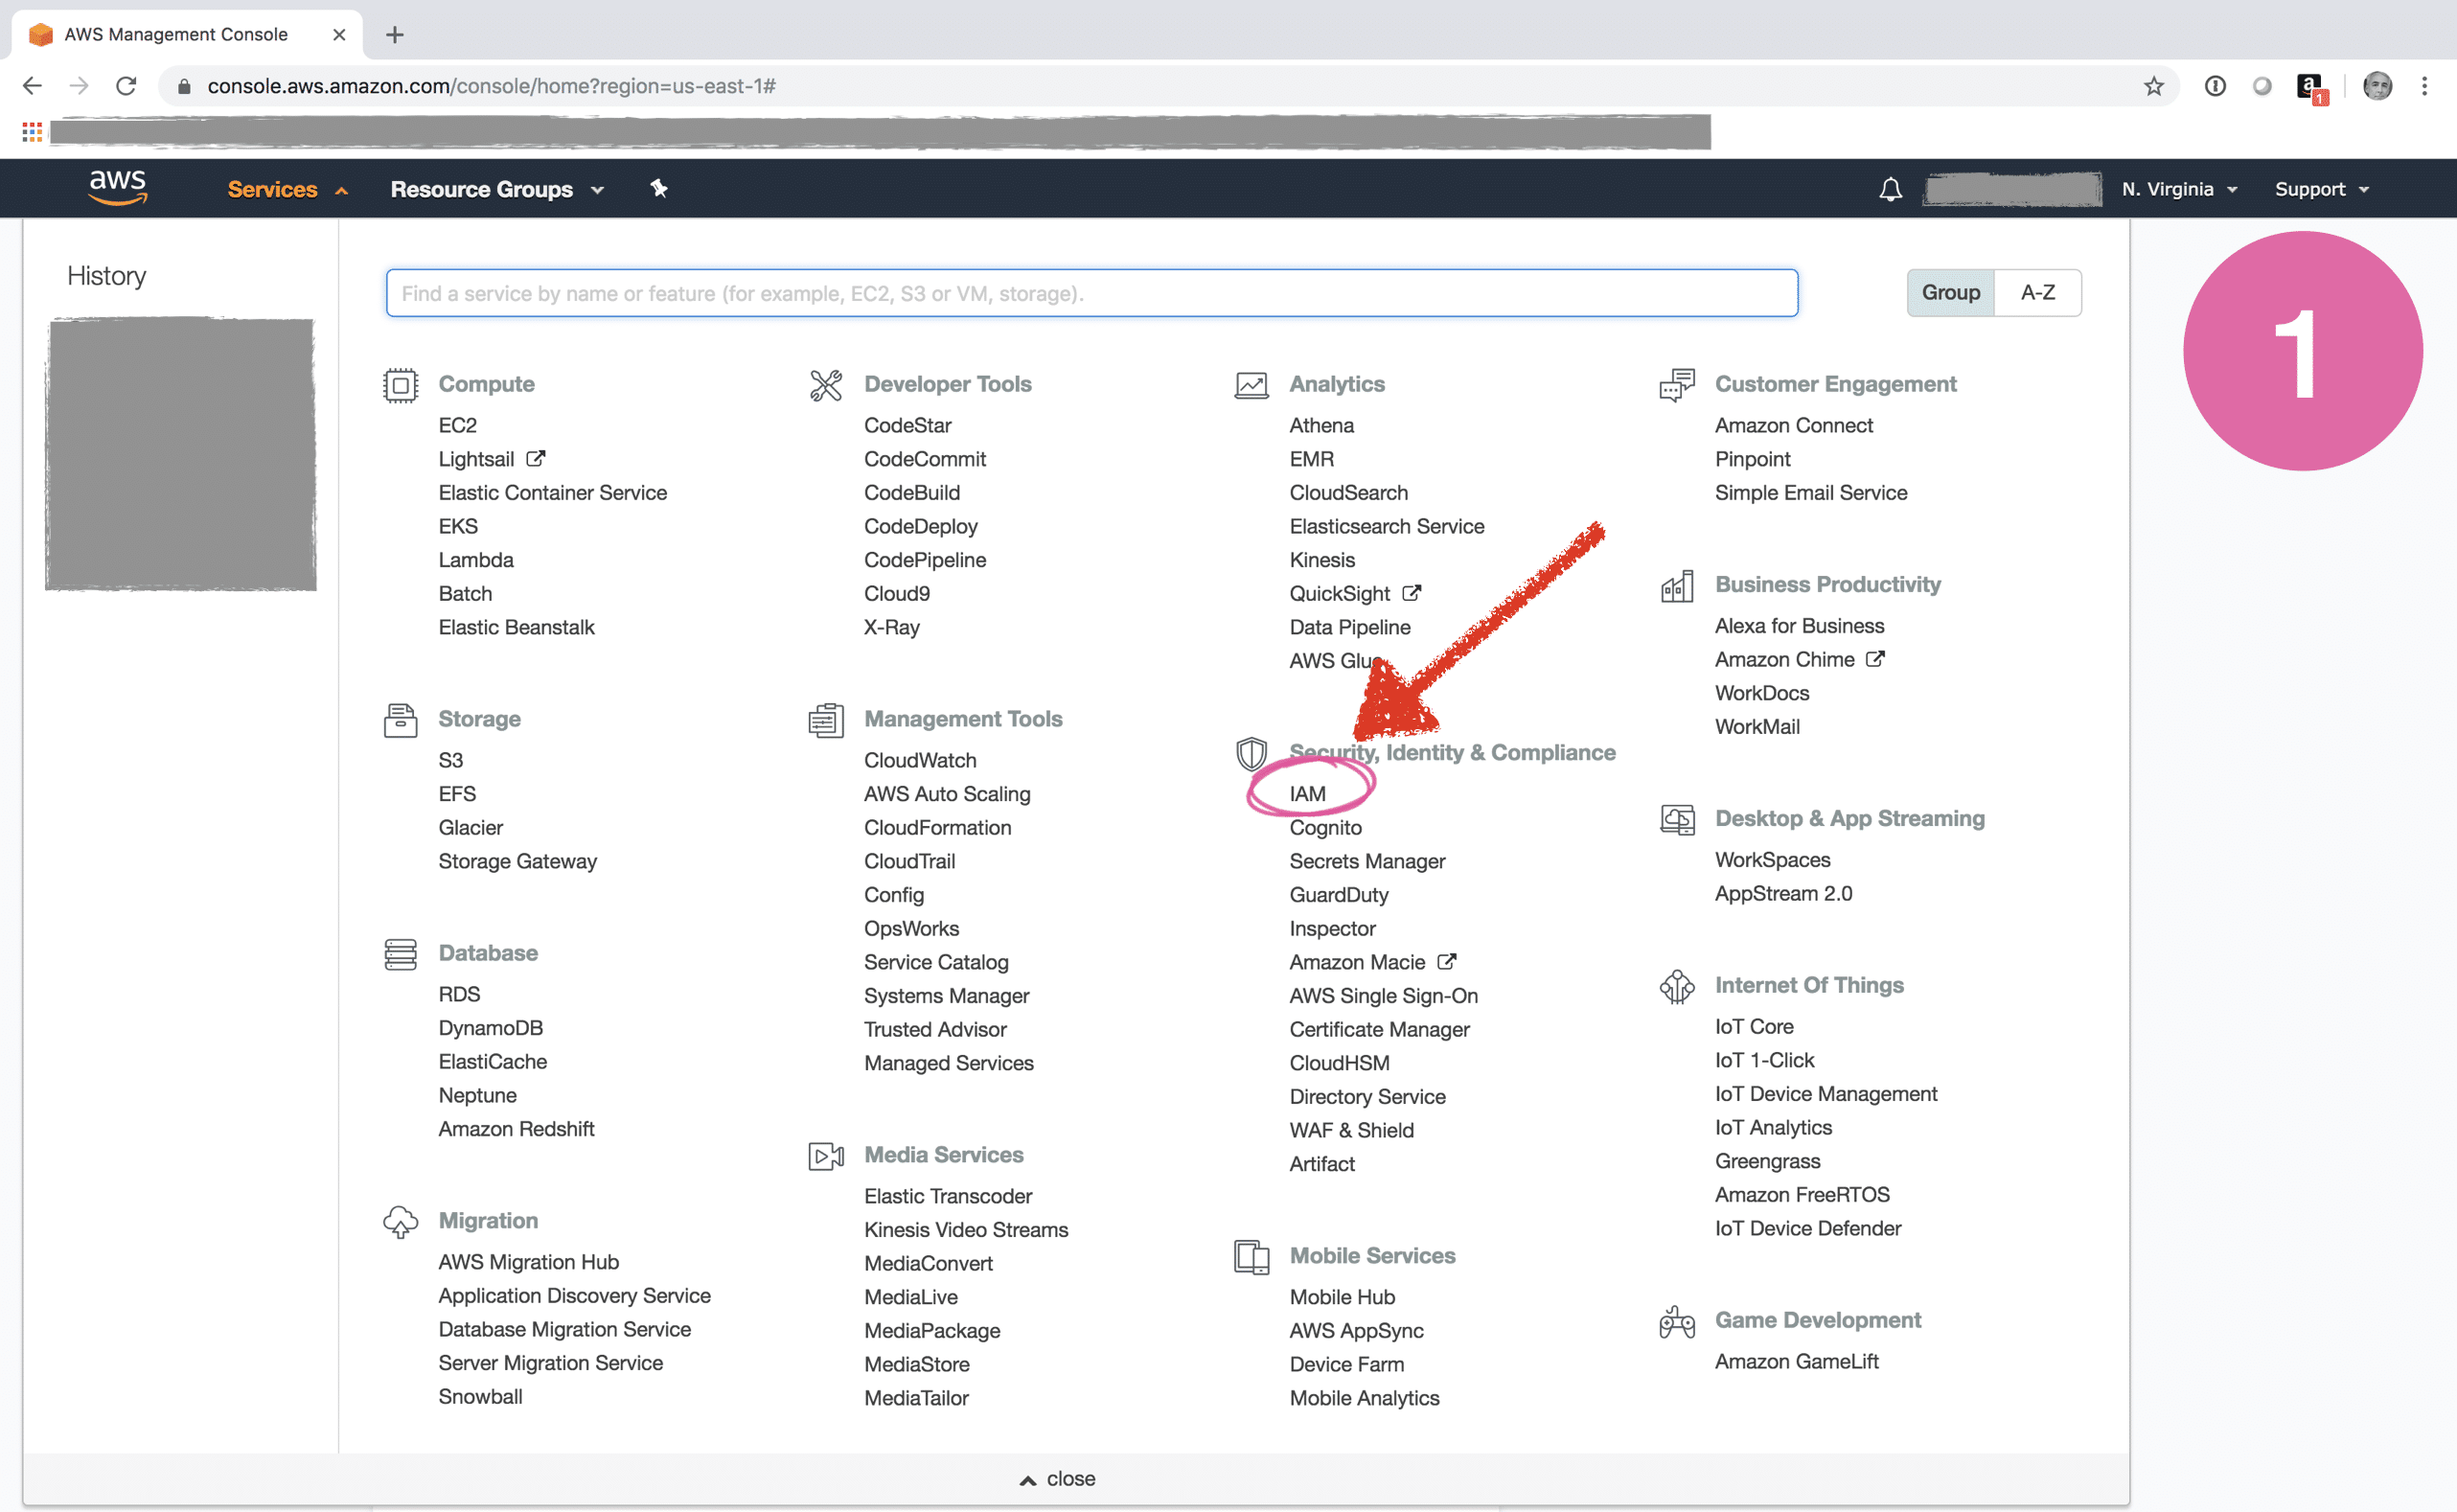Open the Elastic Transcoder service

click(947, 1196)
